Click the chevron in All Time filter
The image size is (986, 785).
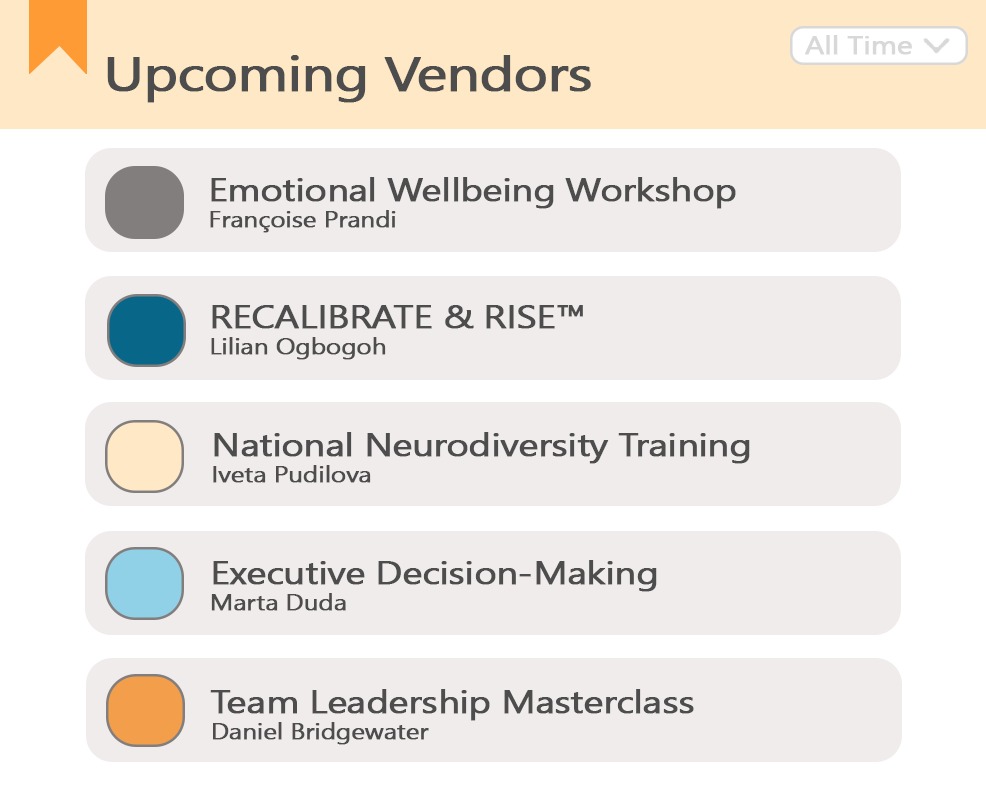[936, 45]
